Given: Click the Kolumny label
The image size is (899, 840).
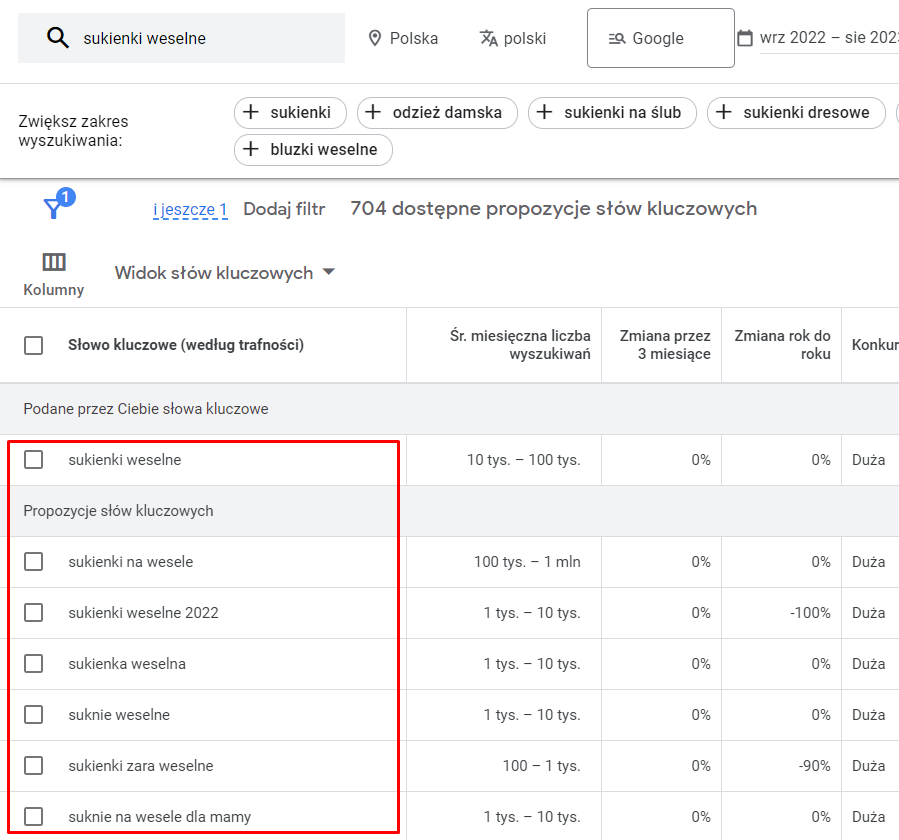Looking at the screenshot, I should 53,290.
